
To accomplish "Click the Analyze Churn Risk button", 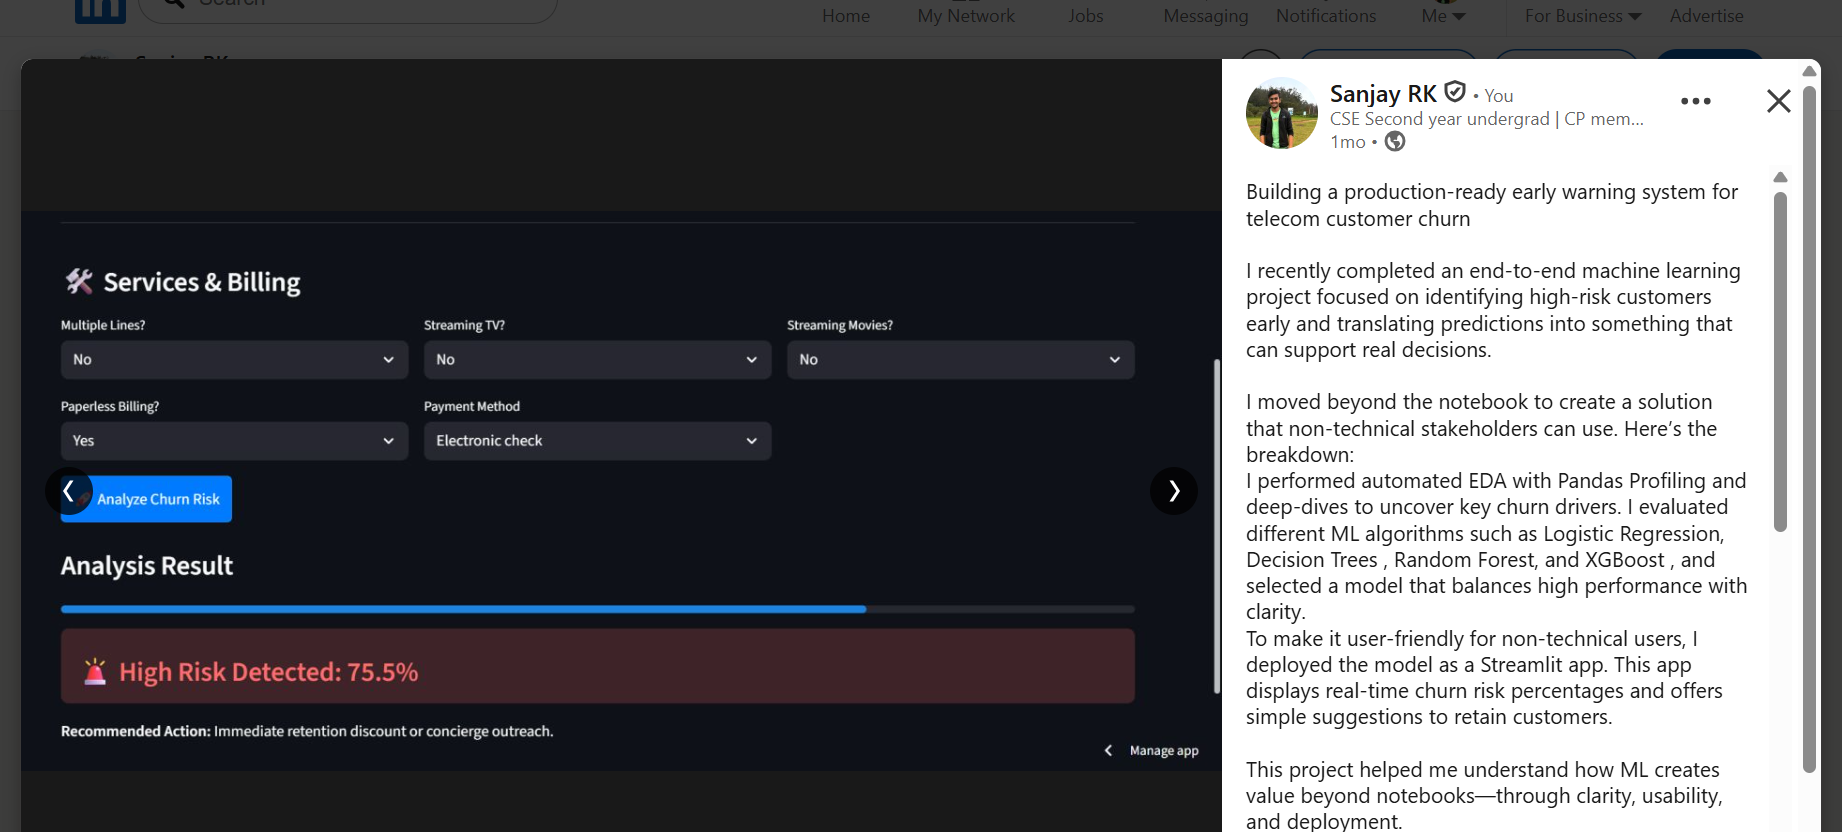I will 158,499.
